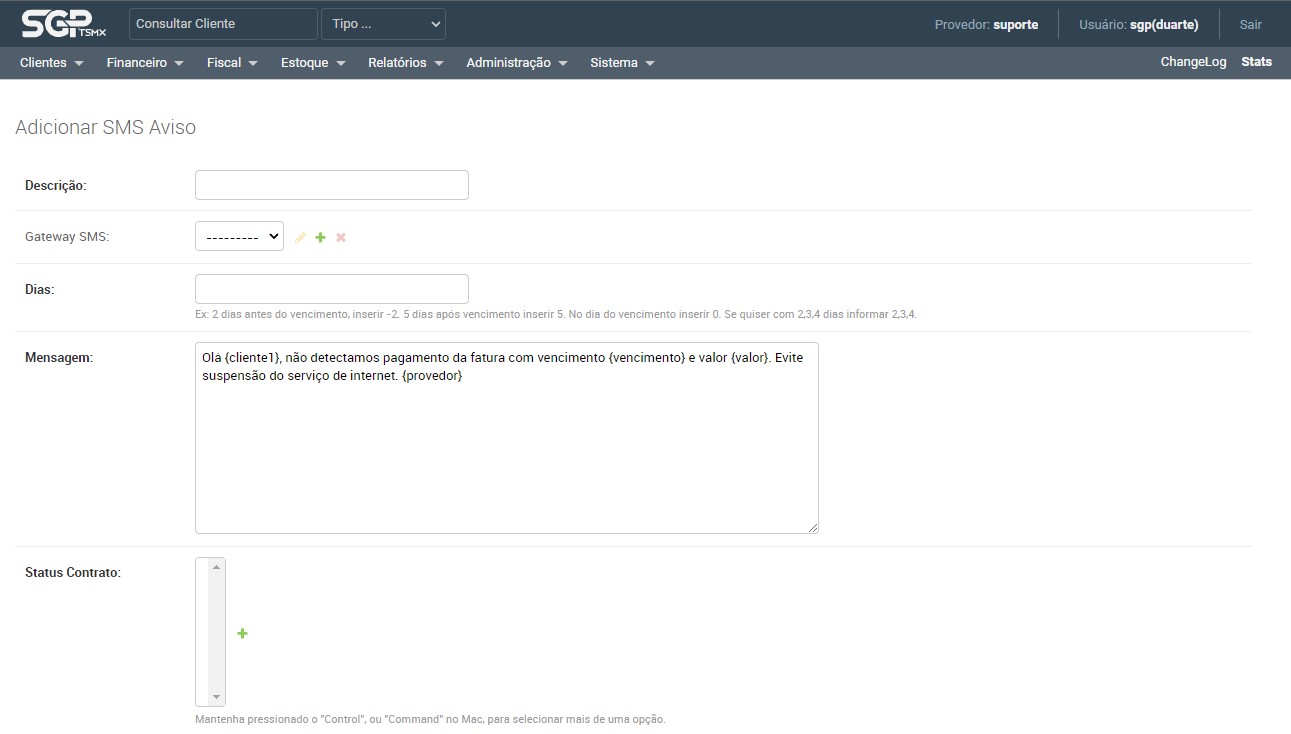This screenshot has width=1291, height=734.
Task: Expand the Clientes menu
Action: coord(51,63)
